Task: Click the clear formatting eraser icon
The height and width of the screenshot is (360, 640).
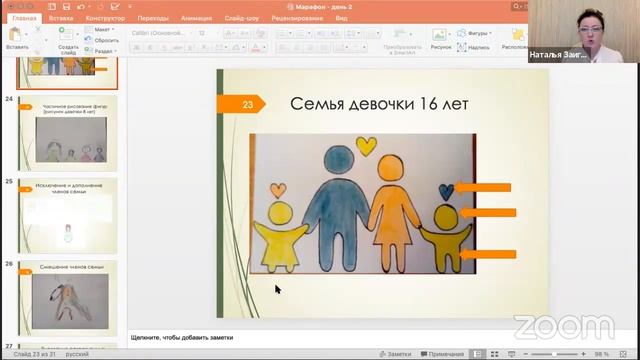Action: (260, 33)
